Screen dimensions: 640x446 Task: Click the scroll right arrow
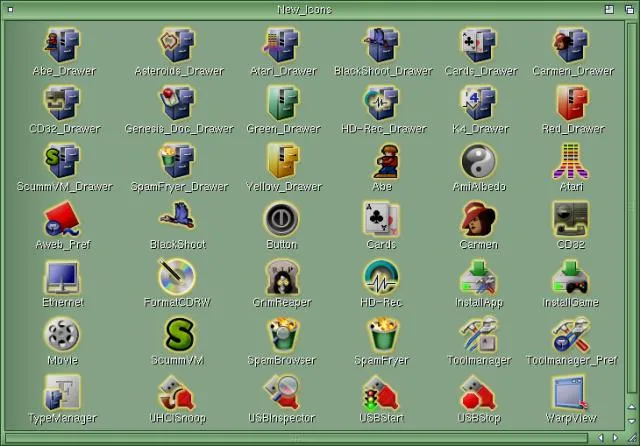(x=615, y=438)
